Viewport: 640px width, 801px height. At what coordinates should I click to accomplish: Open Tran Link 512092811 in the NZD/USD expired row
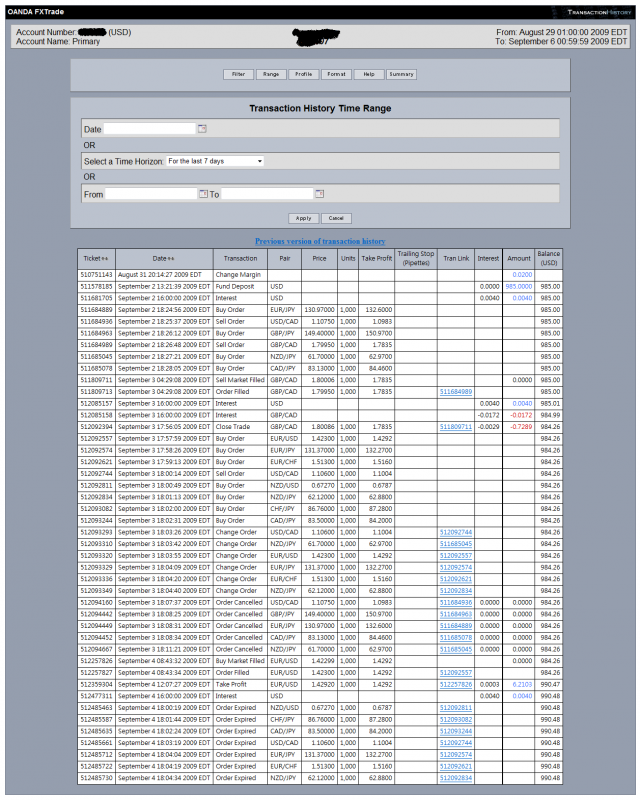point(456,708)
